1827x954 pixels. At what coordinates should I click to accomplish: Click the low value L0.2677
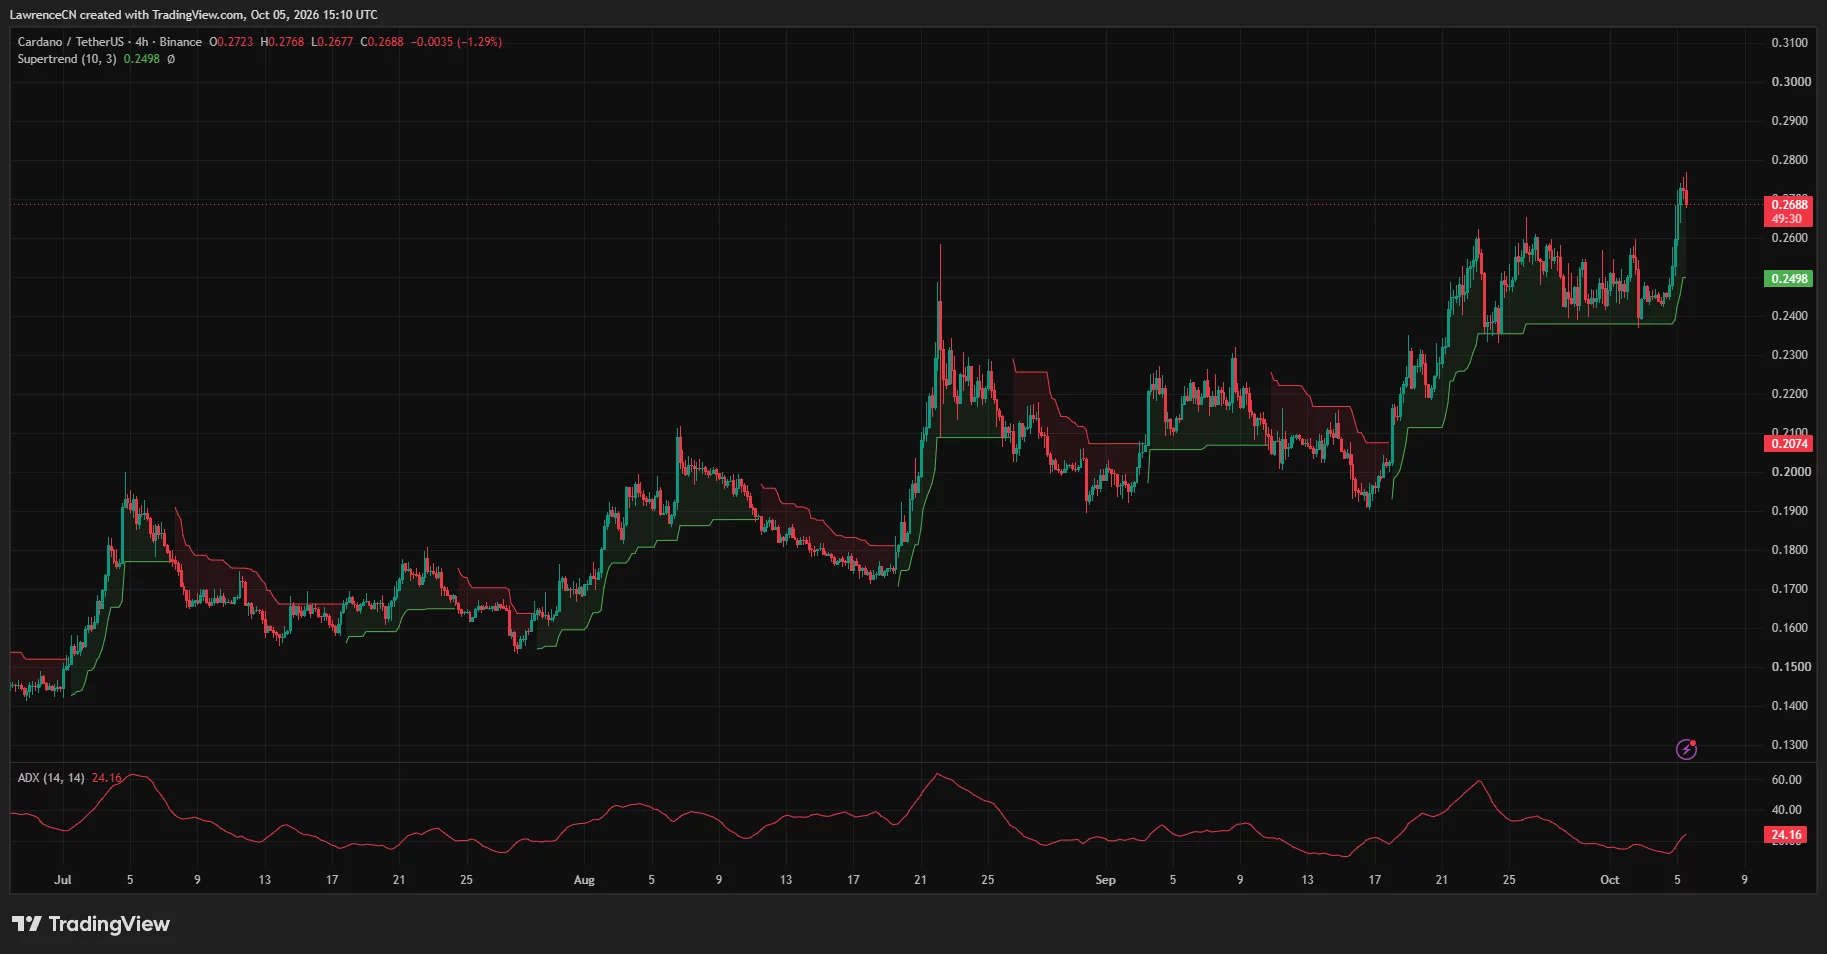pyautogui.click(x=332, y=42)
